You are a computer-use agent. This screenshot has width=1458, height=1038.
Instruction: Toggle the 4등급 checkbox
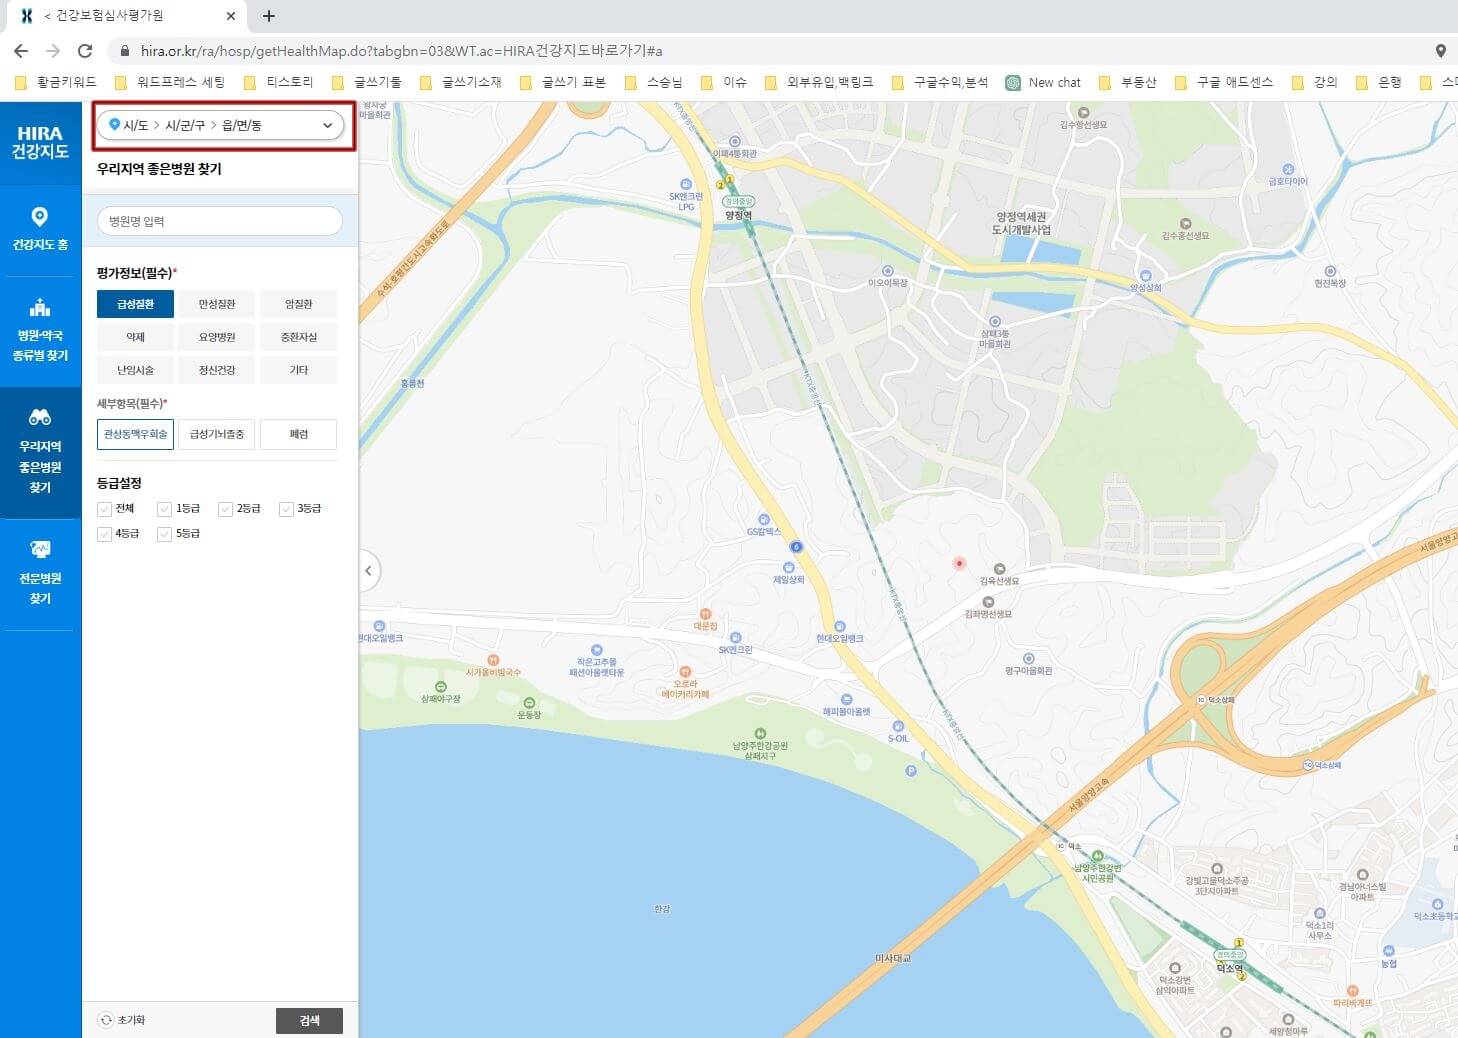[x=104, y=534]
